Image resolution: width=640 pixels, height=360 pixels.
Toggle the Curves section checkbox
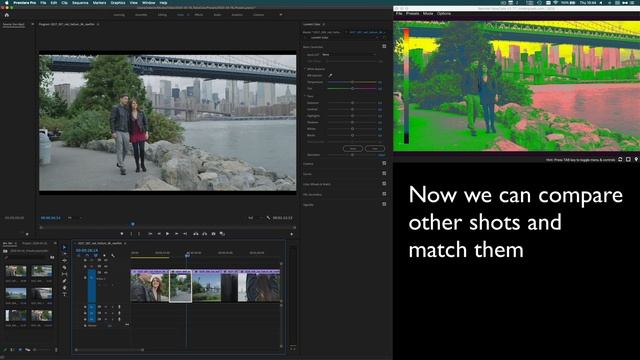pyautogui.click(x=384, y=173)
